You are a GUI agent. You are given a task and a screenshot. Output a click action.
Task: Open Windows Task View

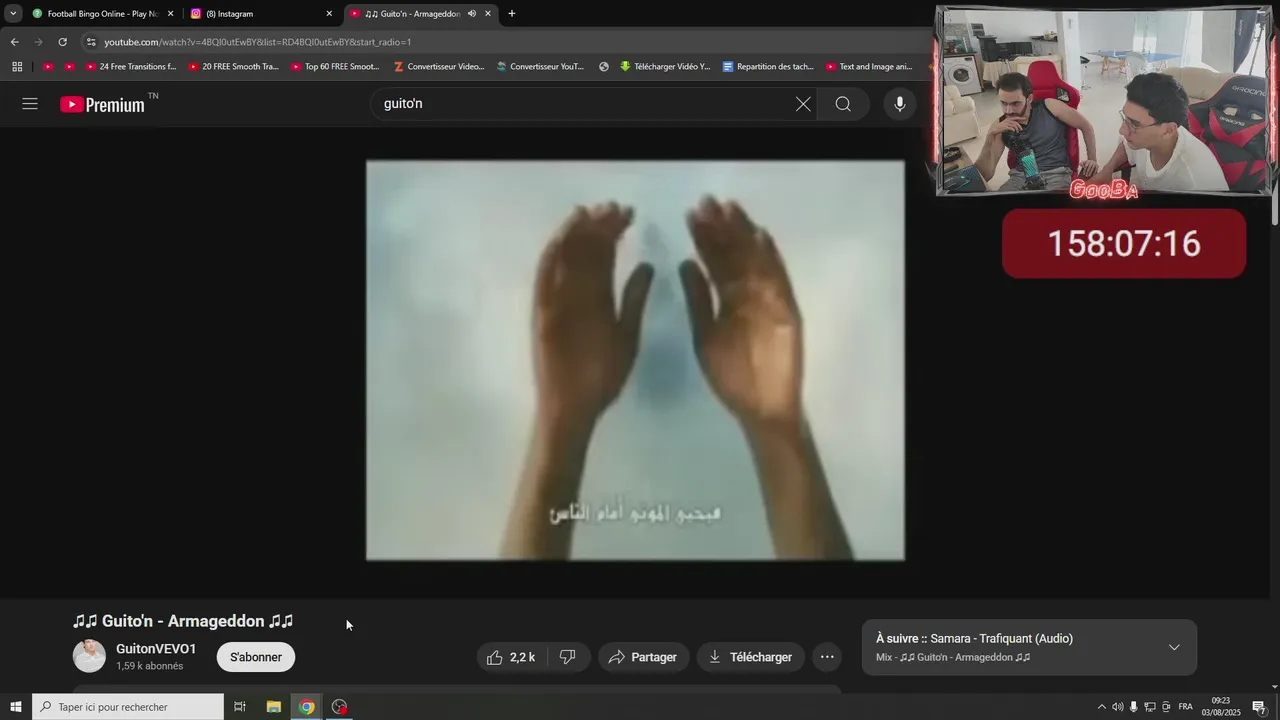(x=240, y=707)
